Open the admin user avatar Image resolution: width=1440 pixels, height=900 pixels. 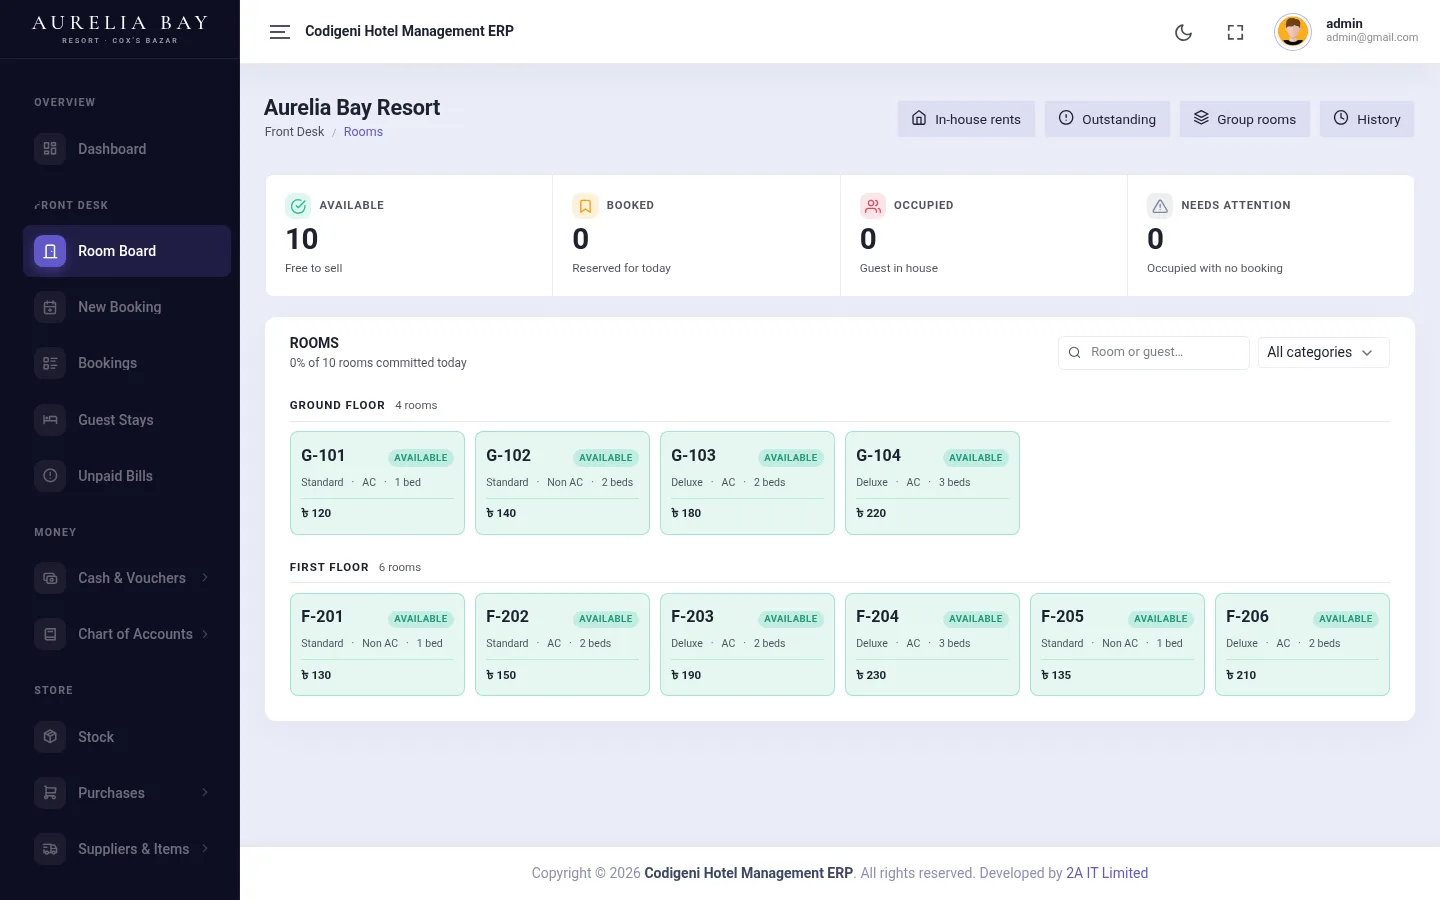coord(1292,32)
